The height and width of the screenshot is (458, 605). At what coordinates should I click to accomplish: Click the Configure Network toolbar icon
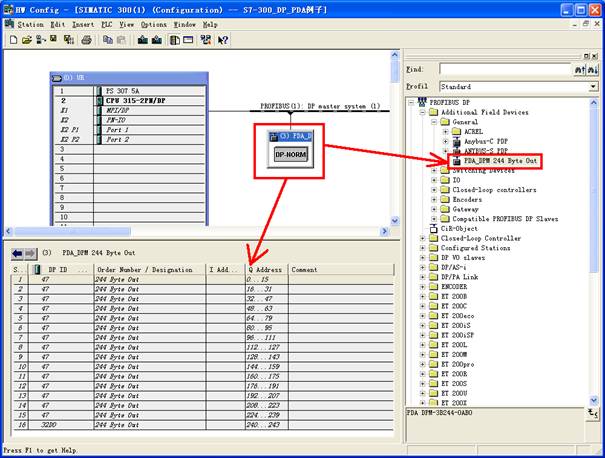(206, 40)
